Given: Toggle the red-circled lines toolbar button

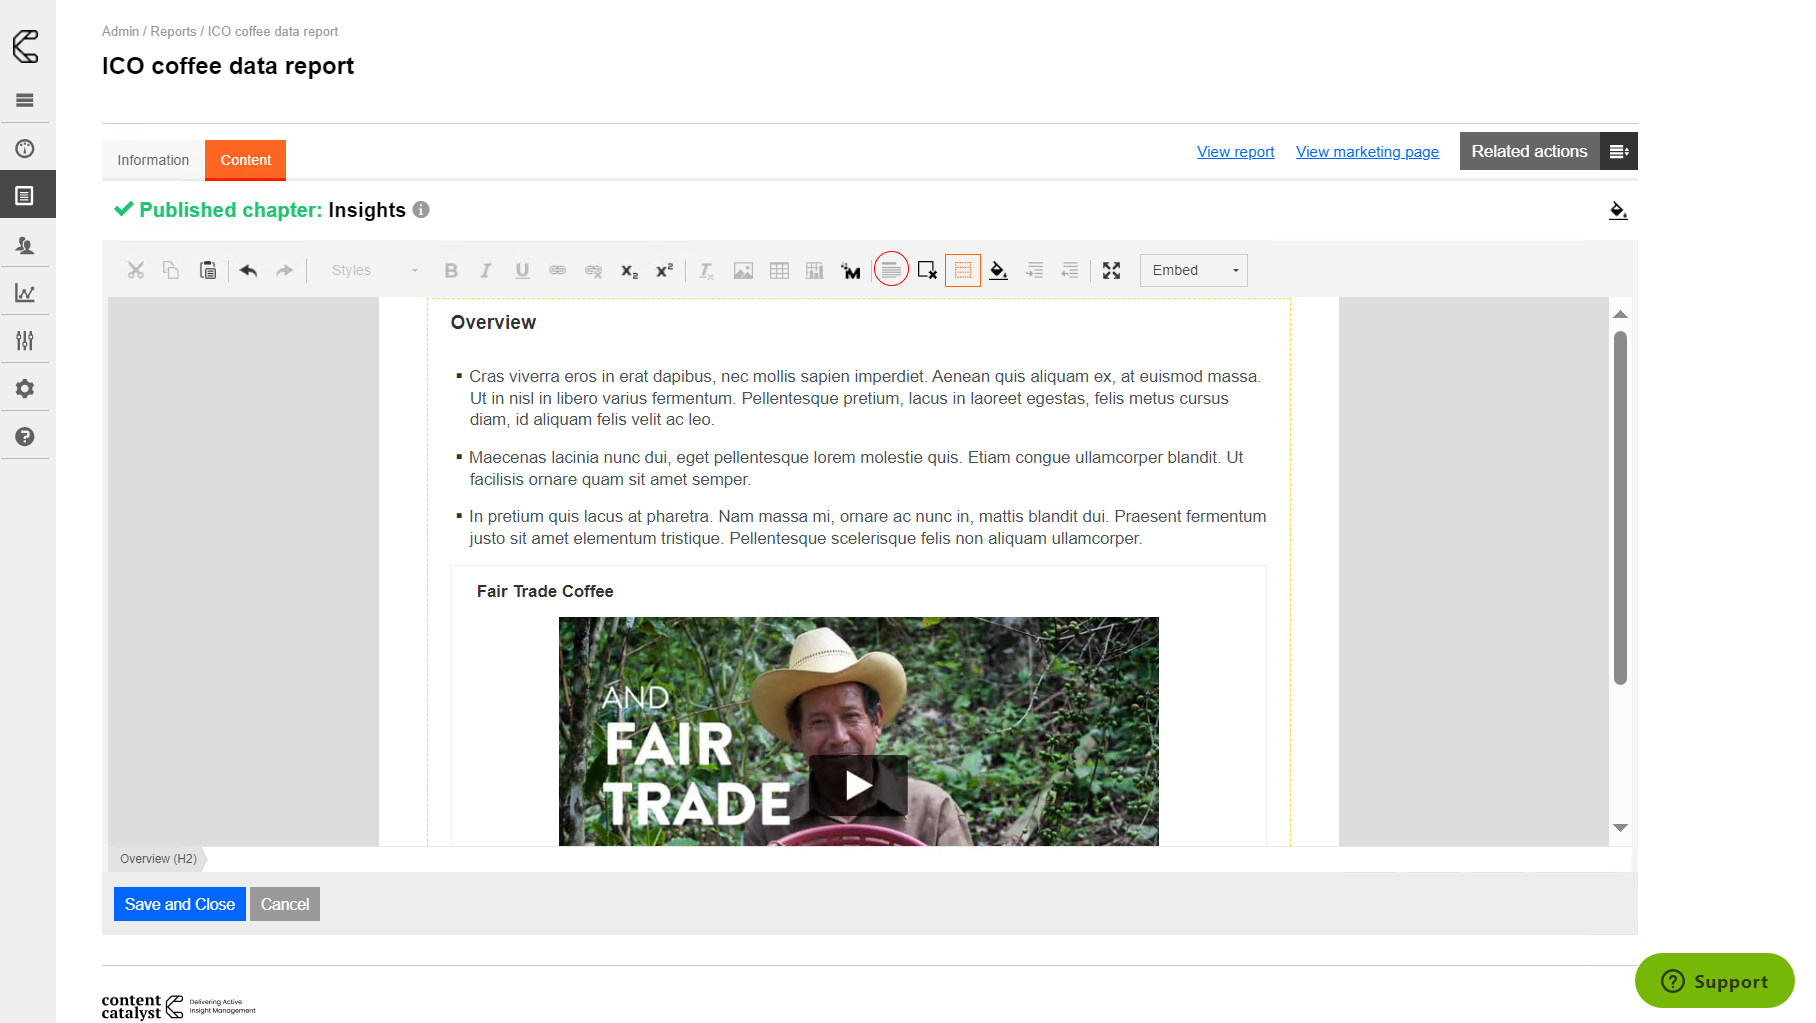Looking at the screenshot, I should coord(891,270).
